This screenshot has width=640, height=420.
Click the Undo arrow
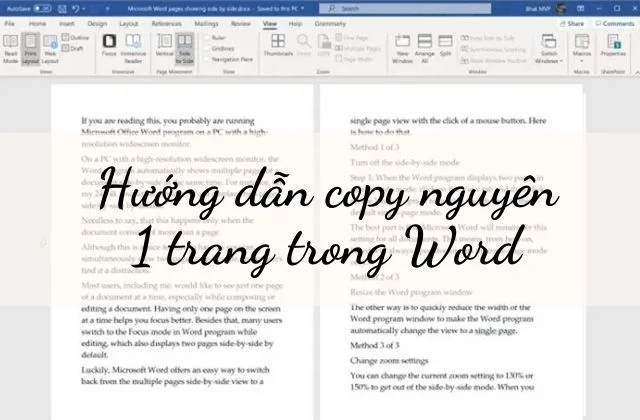click(76, 9)
